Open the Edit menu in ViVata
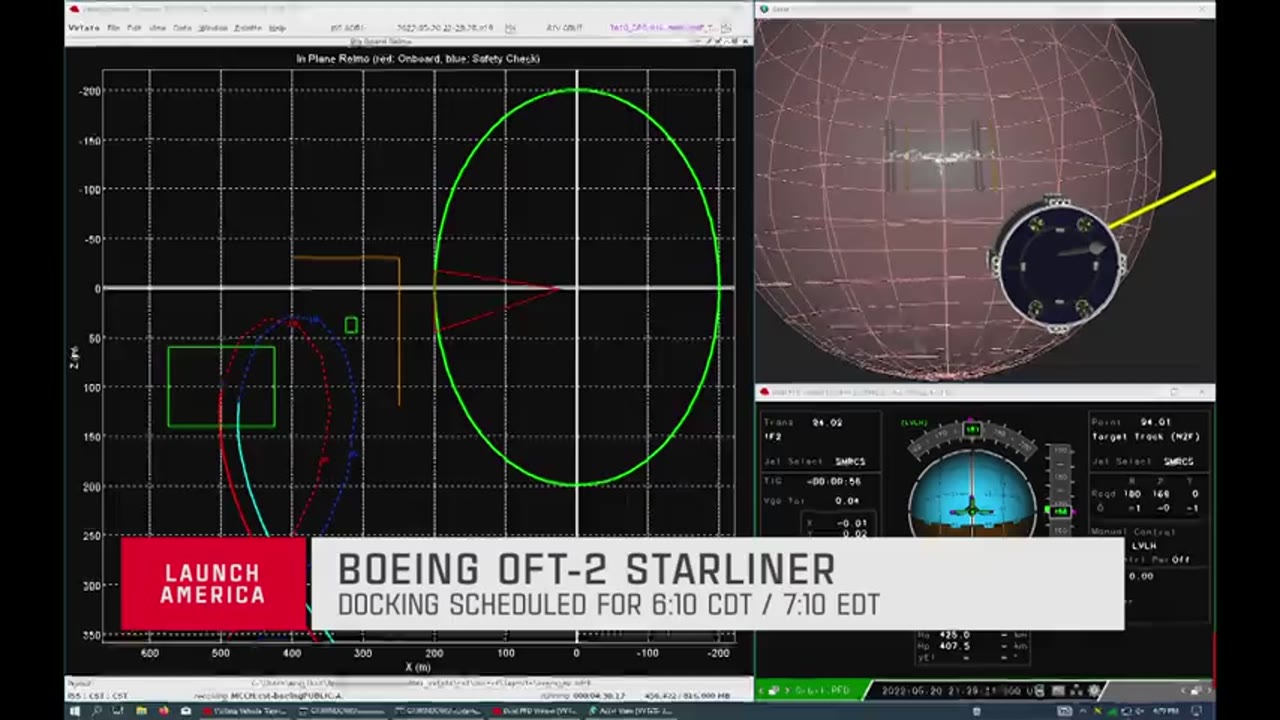This screenshot has height=720, width=1280. [x=134, y=28]
